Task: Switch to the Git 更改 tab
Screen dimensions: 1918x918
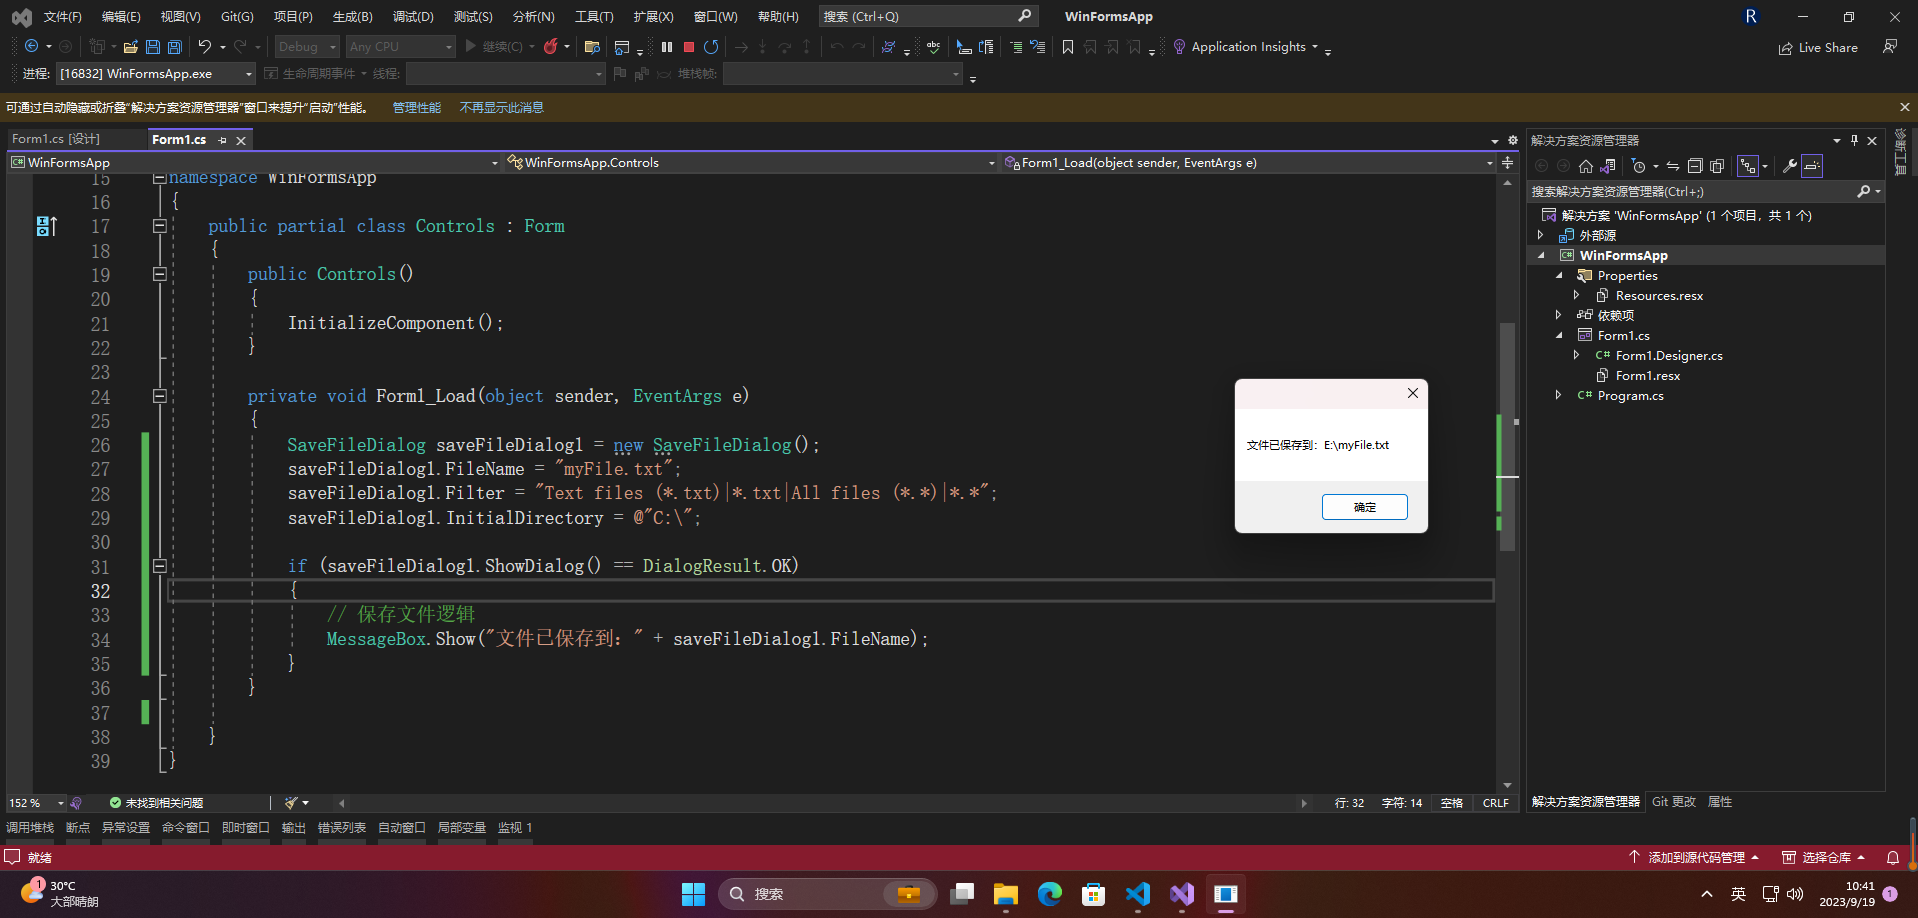Action: tap(1674, 802)
